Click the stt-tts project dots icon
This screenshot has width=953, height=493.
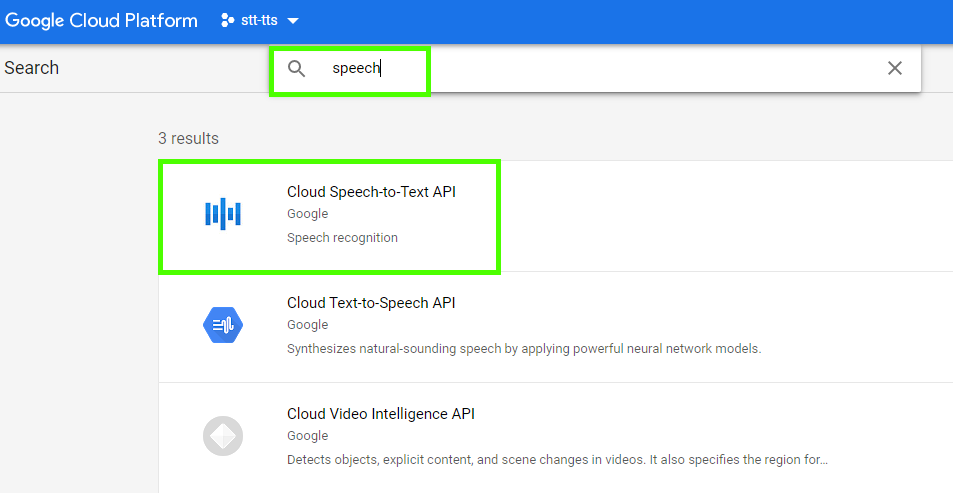(227, 21)
